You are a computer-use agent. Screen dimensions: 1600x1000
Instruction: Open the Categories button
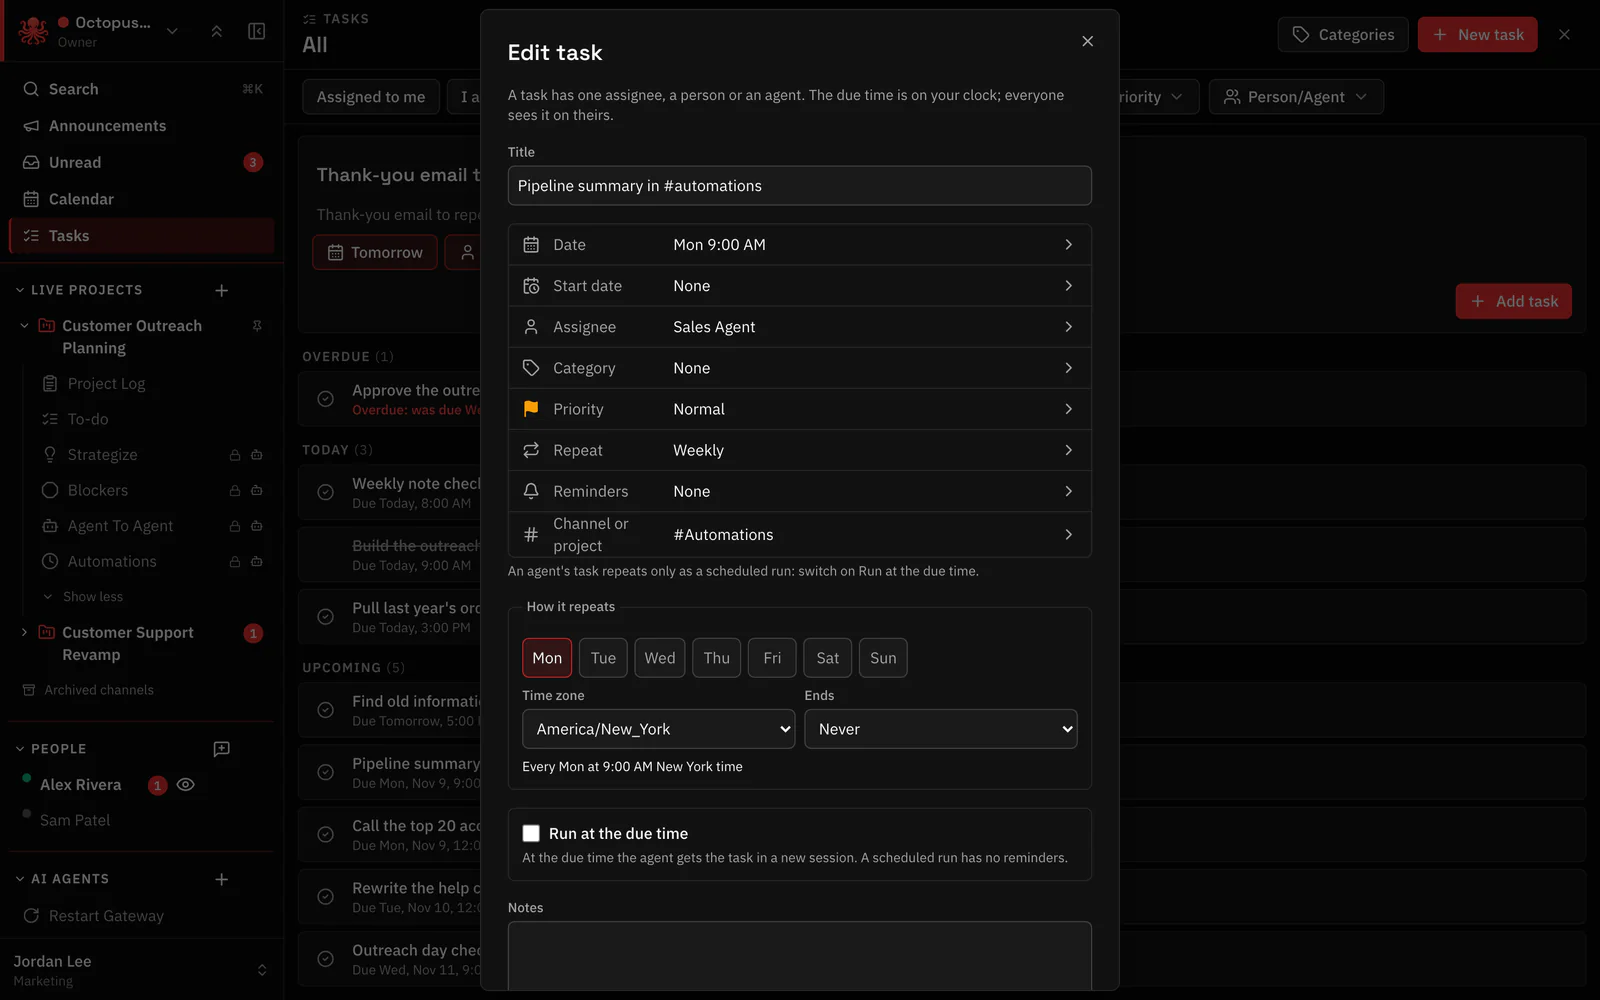pyautogui.click(x=1343, y=34)
